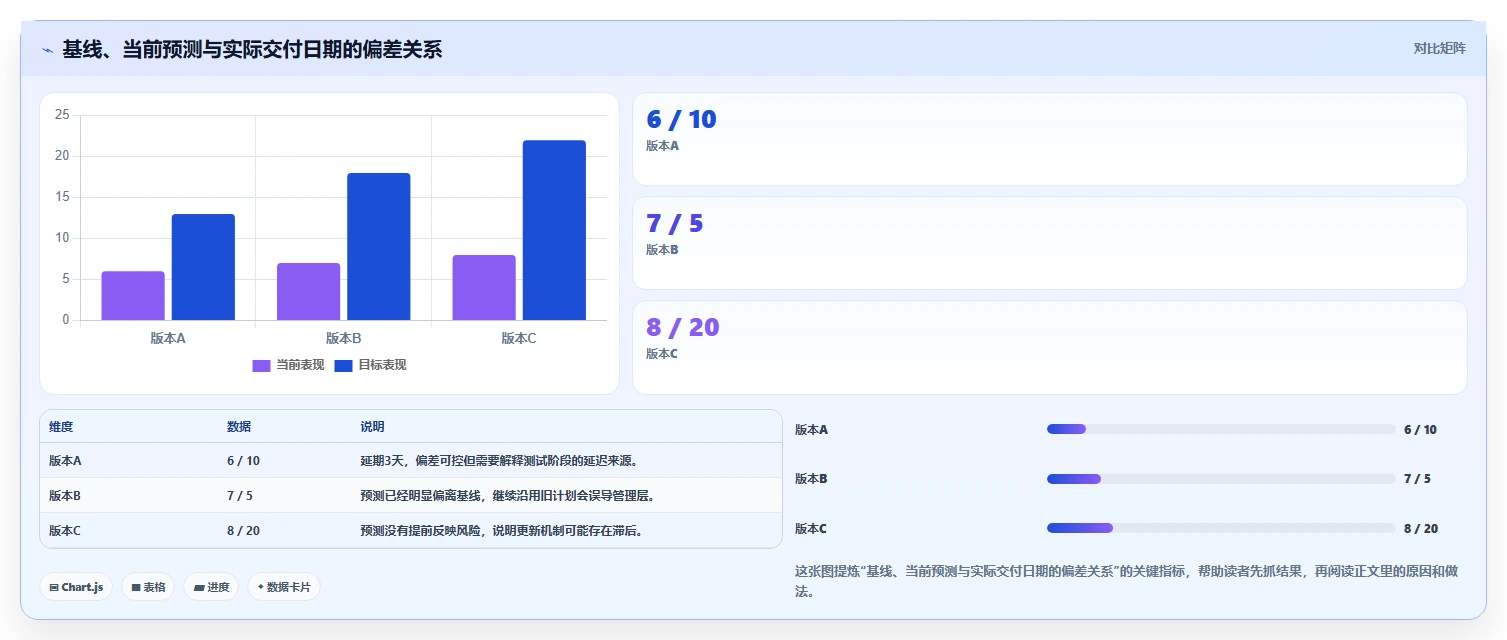Click the 进度 tag chip
Screen dimensions: 1507x640
pos(211,587)
